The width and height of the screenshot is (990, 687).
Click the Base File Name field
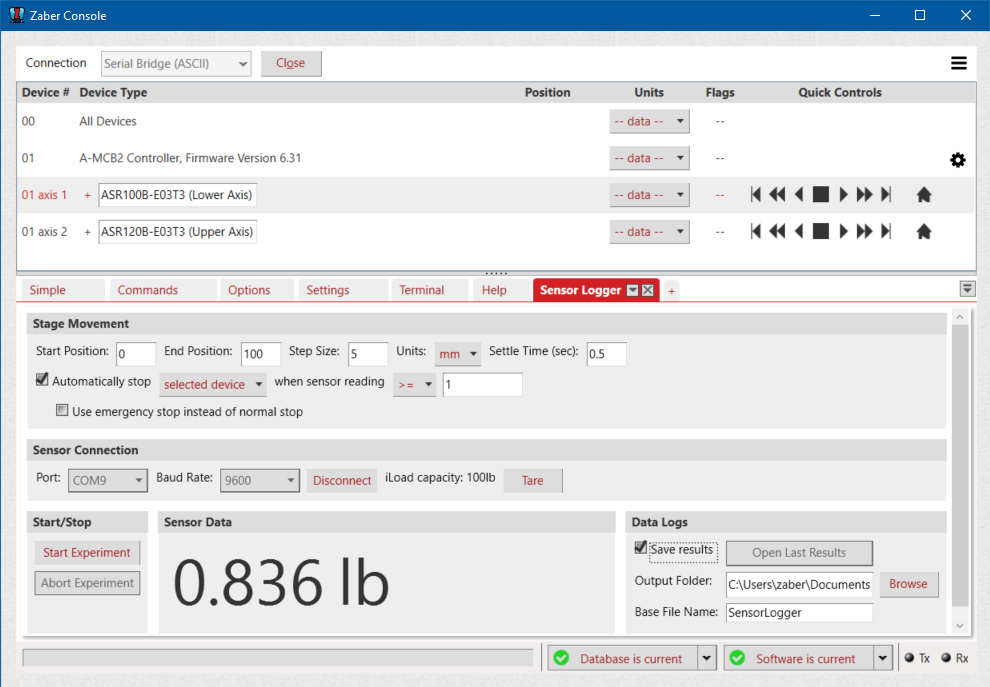click(799, 612)
